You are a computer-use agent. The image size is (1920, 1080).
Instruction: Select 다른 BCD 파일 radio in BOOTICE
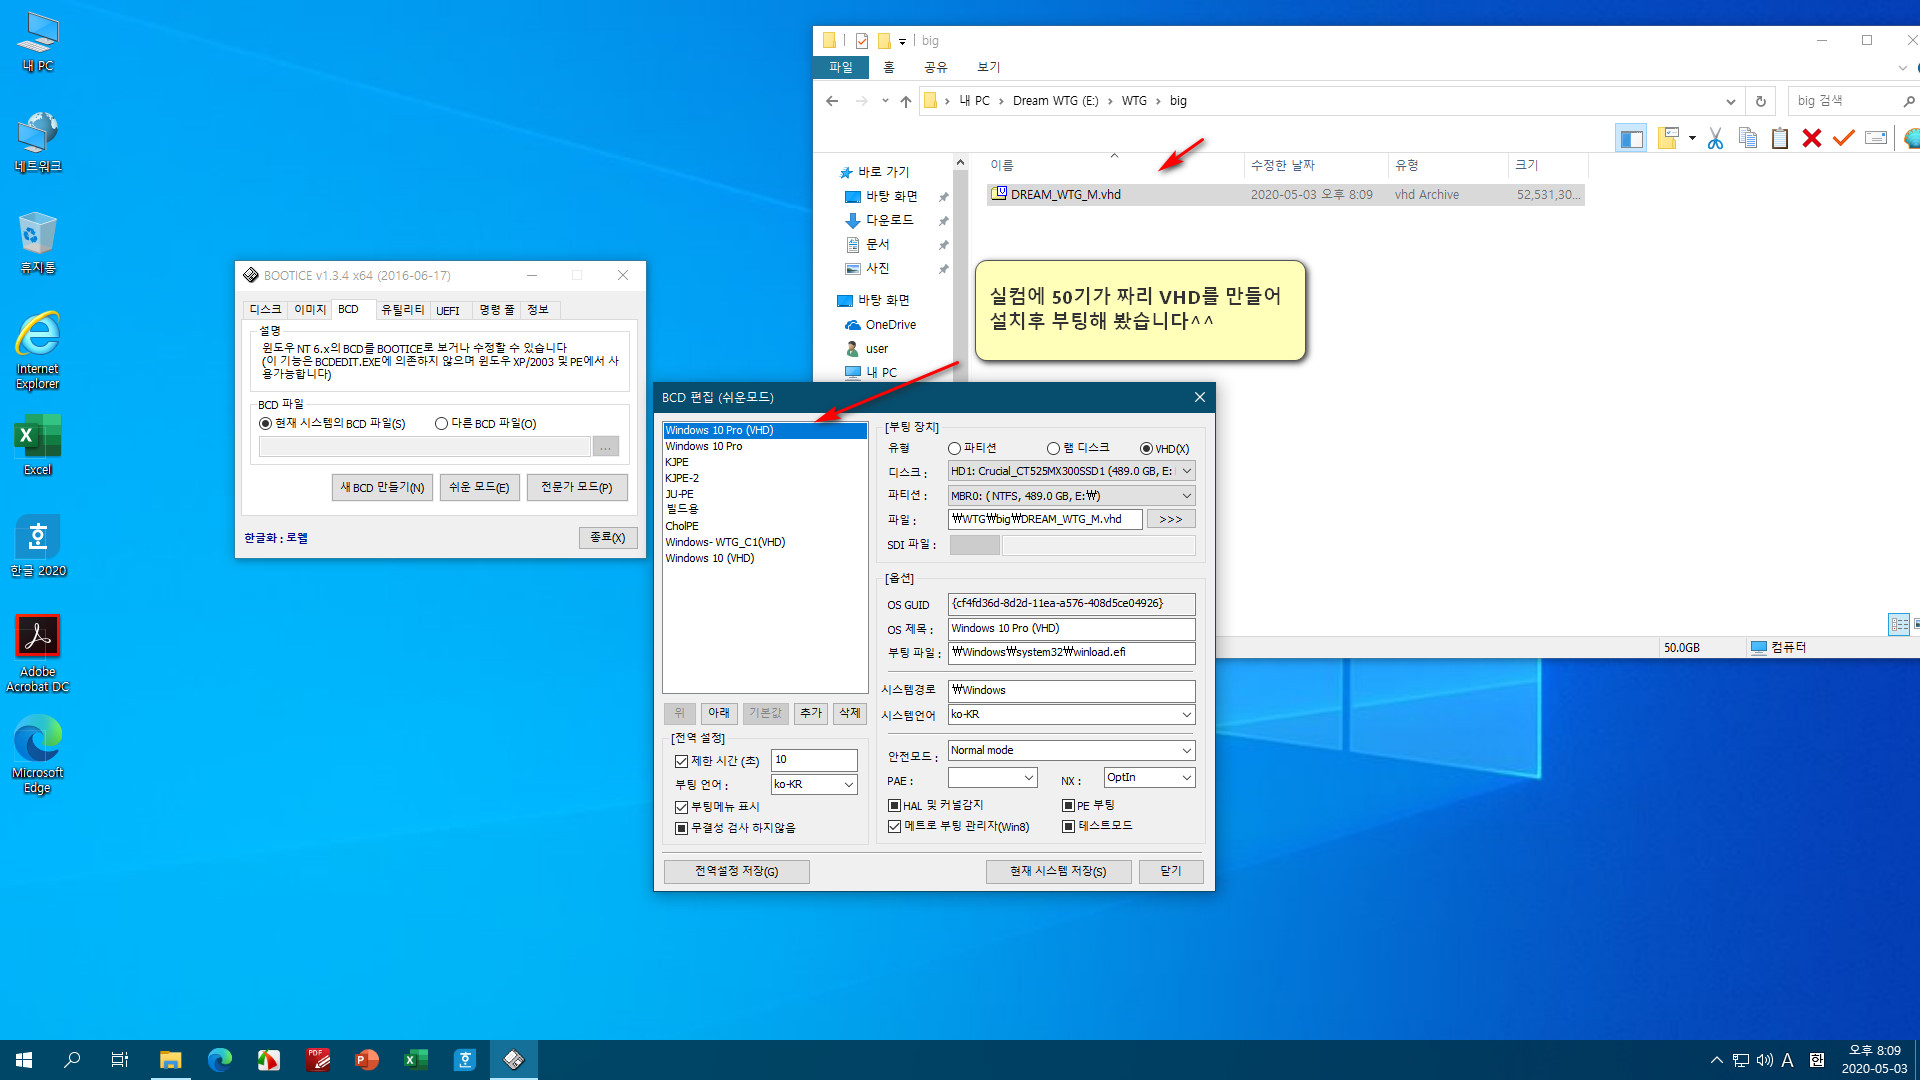(441, 424)
